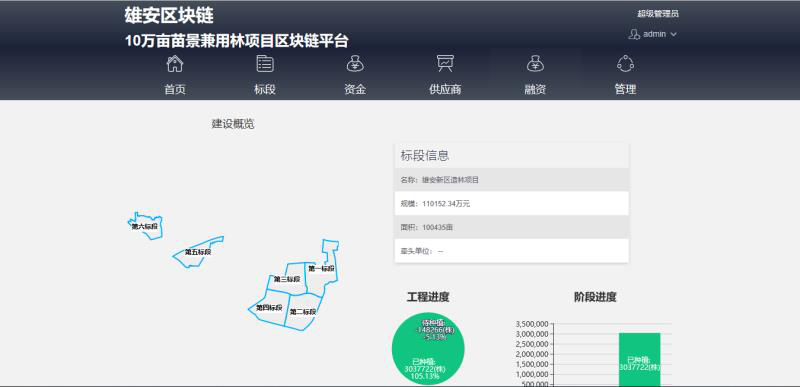The image size is (800, 387).
Task: Click the 雄安区块链 site title
Action: [169, 16]
